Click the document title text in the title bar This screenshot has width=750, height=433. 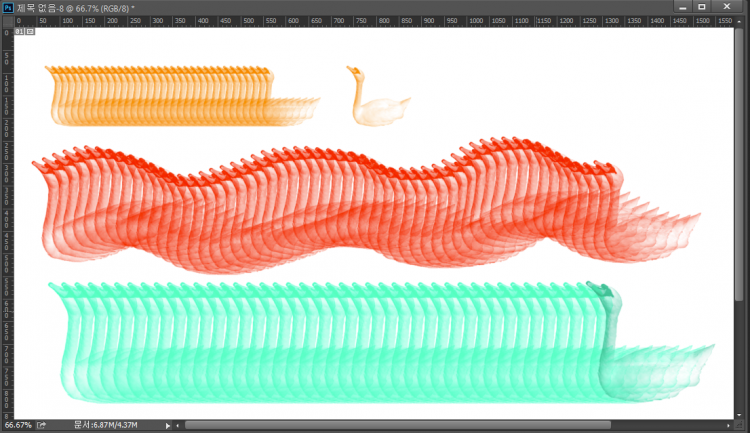coord(76,8)
